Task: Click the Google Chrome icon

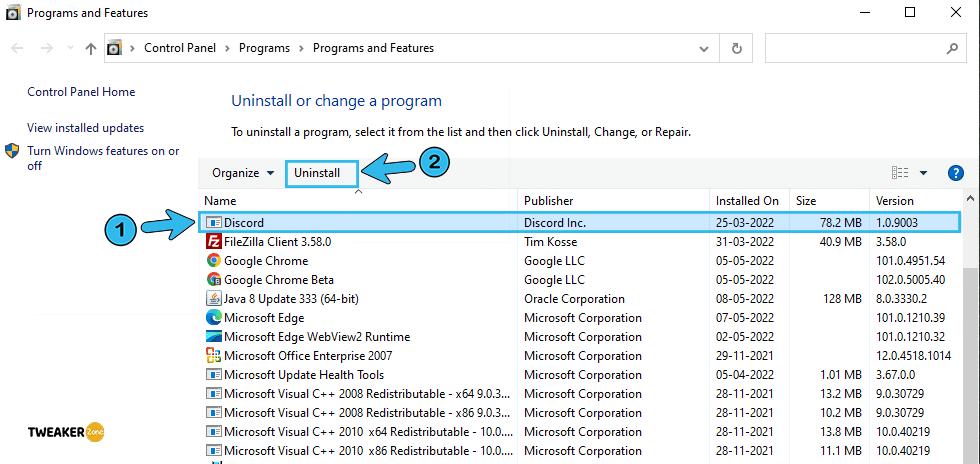Action: [x=214, y=261]
